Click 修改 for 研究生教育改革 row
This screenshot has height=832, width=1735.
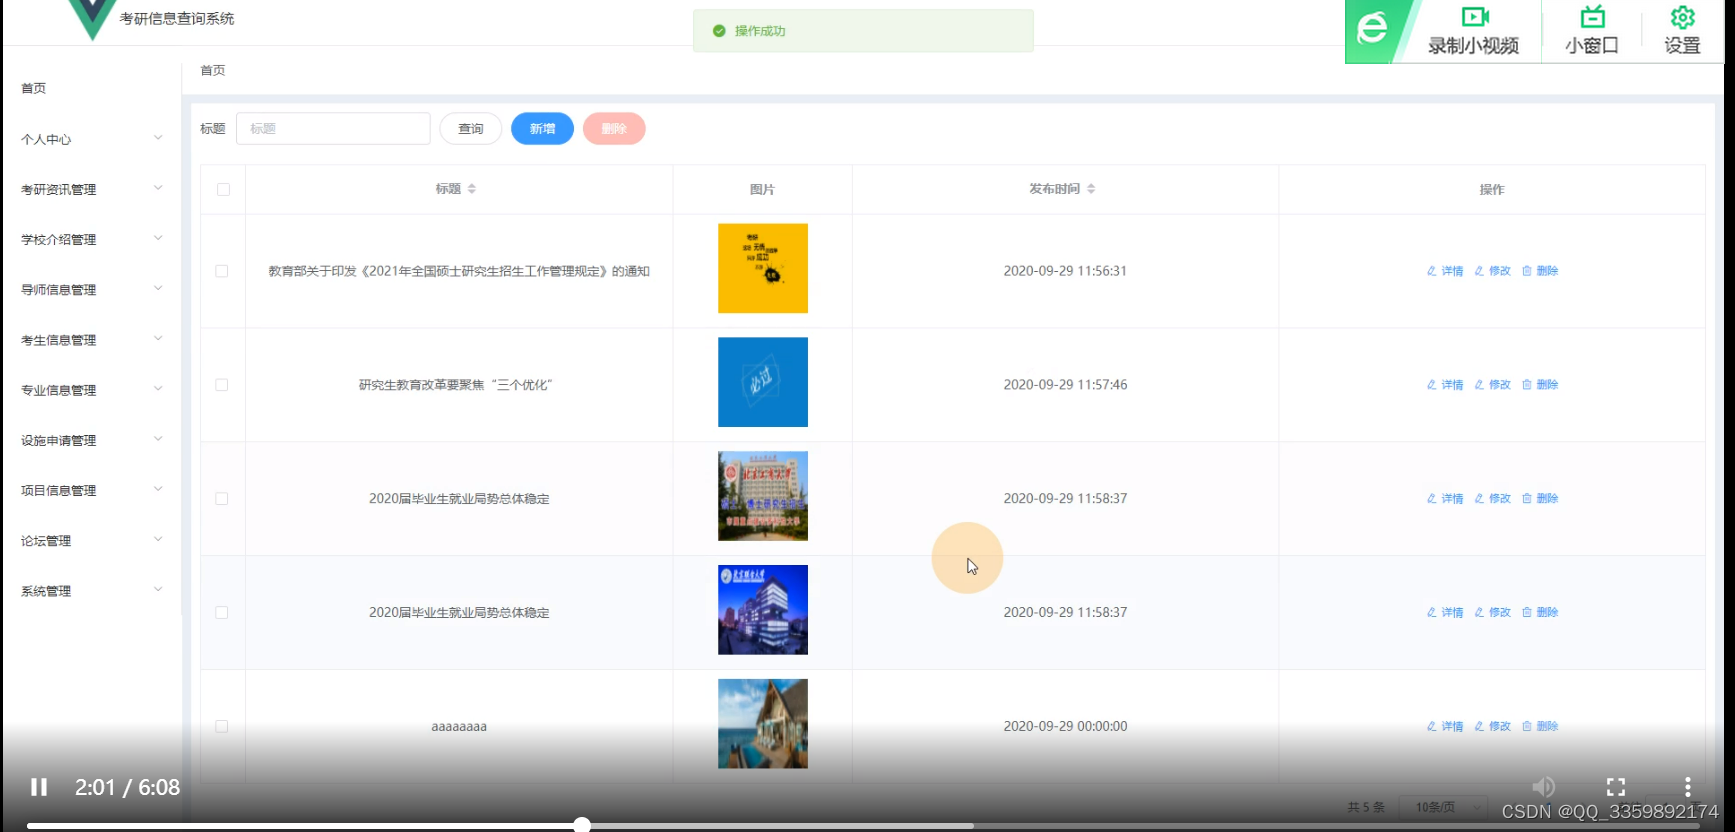coord(1492,385)
